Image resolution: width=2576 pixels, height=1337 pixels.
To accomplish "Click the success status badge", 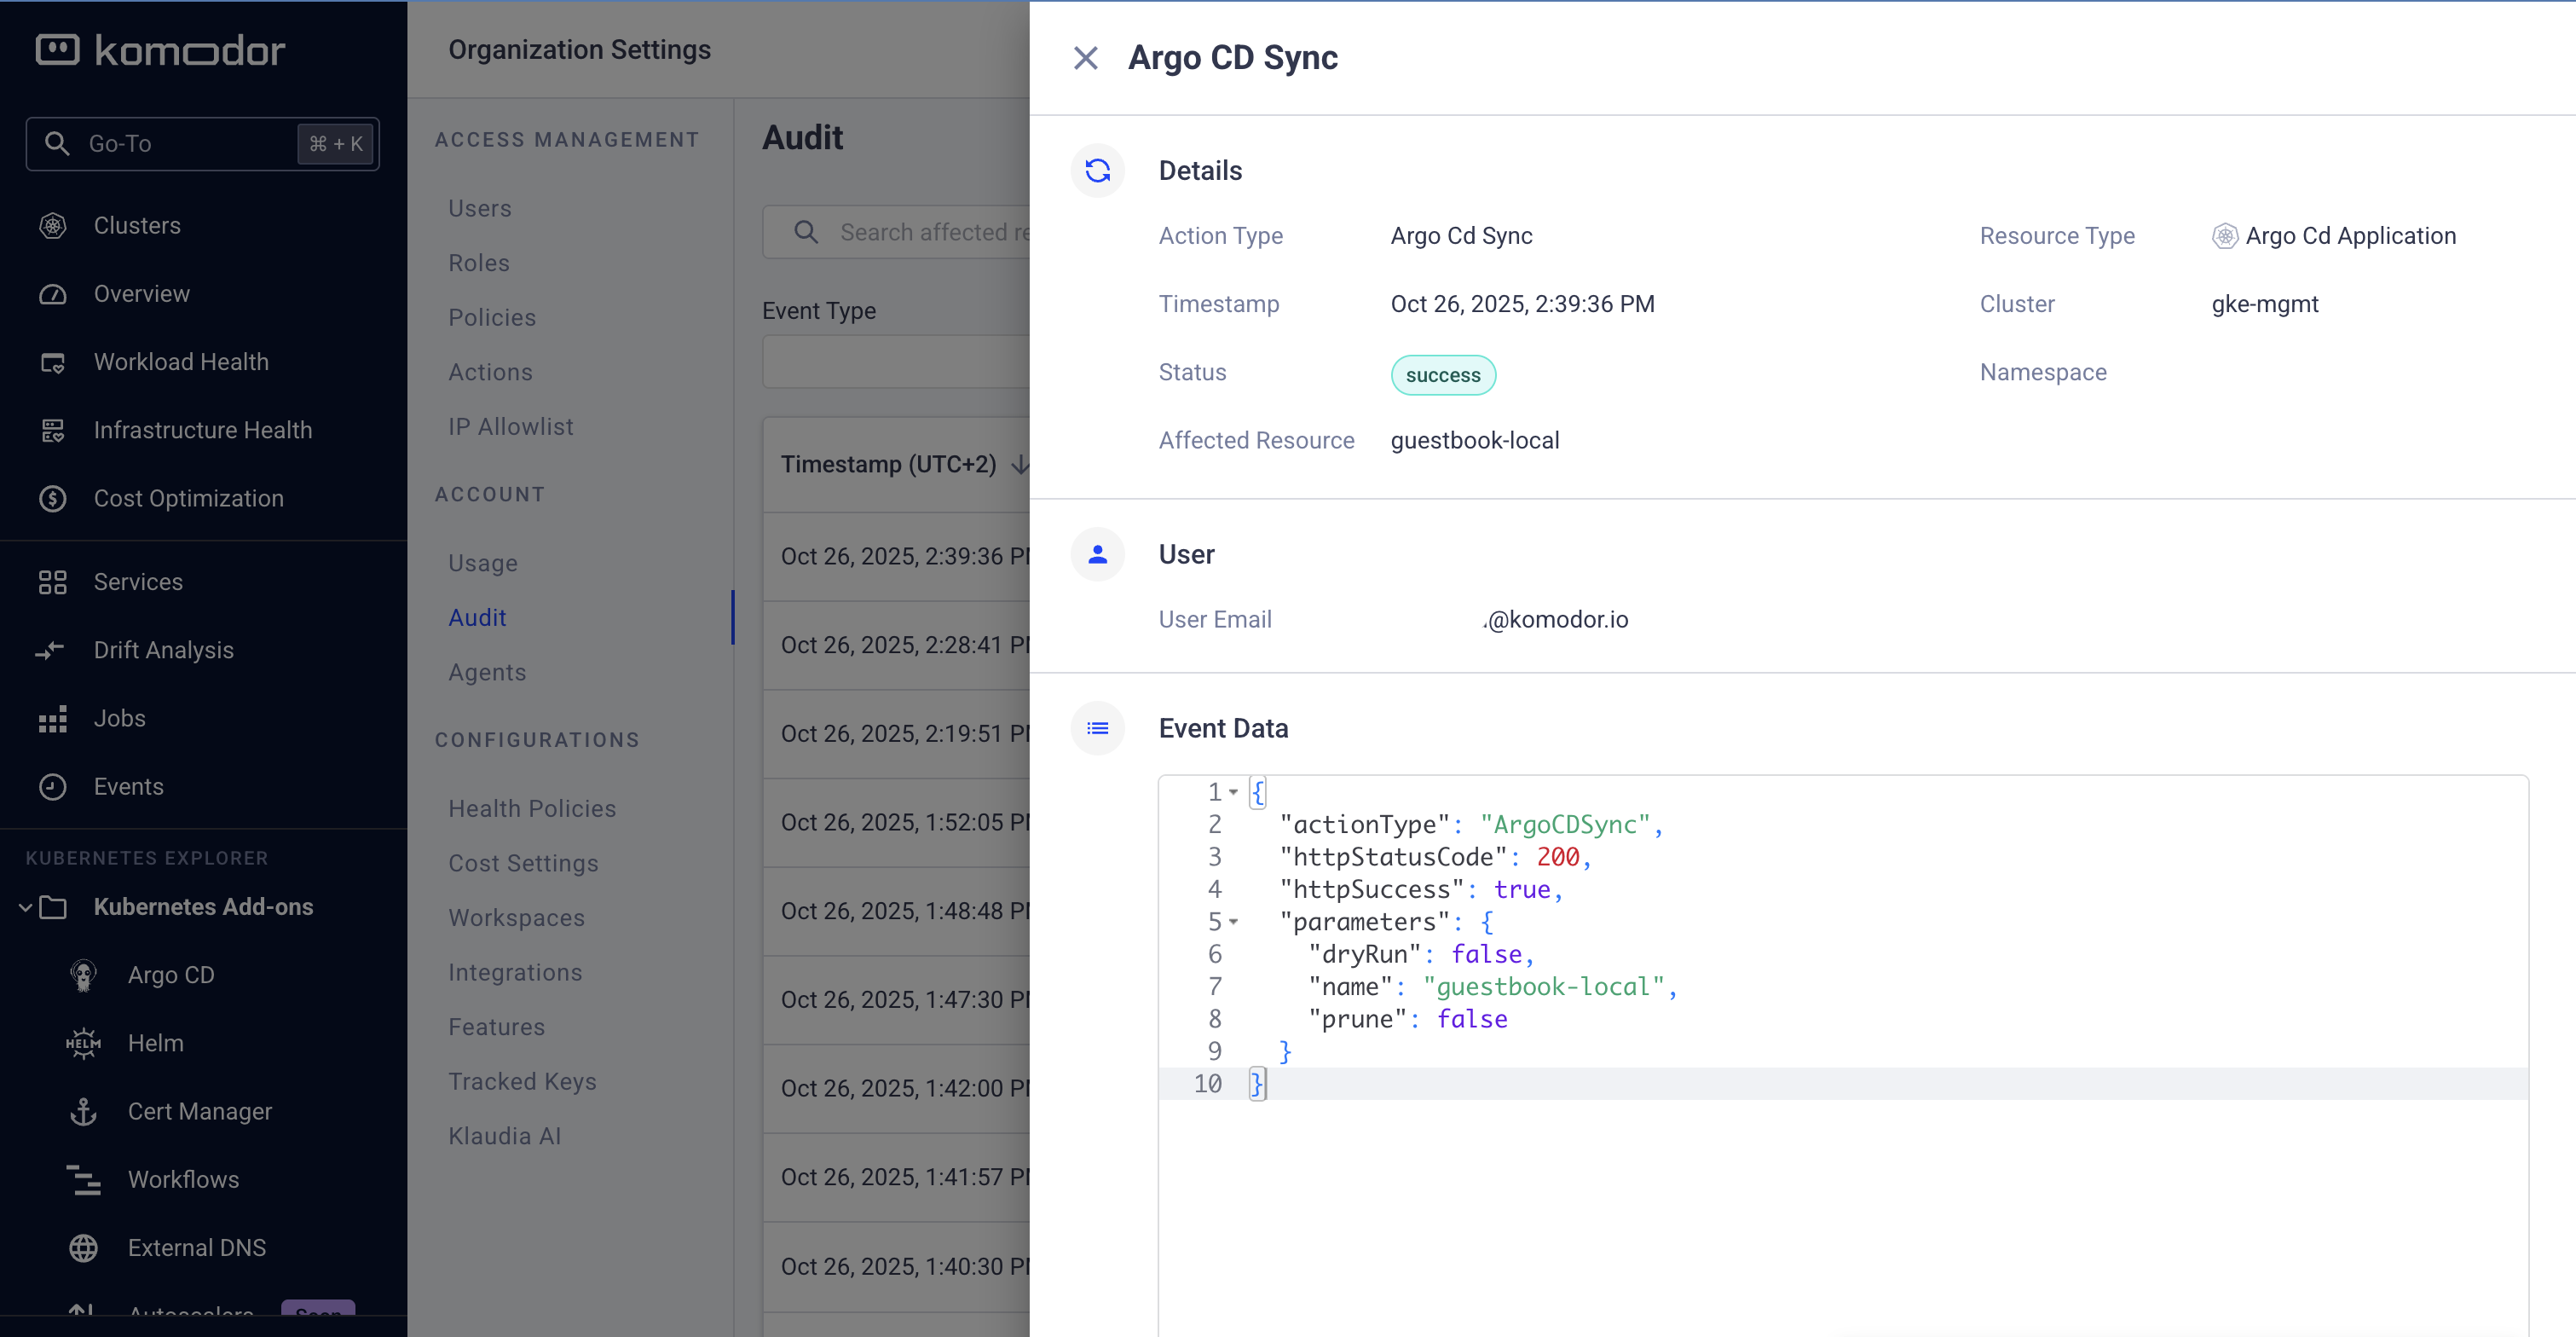I will tap(1442, 375).
